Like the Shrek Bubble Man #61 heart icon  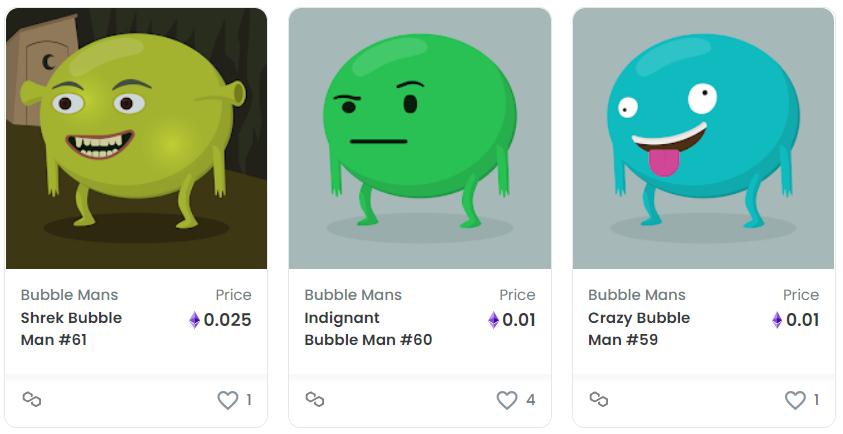point(227,400)
